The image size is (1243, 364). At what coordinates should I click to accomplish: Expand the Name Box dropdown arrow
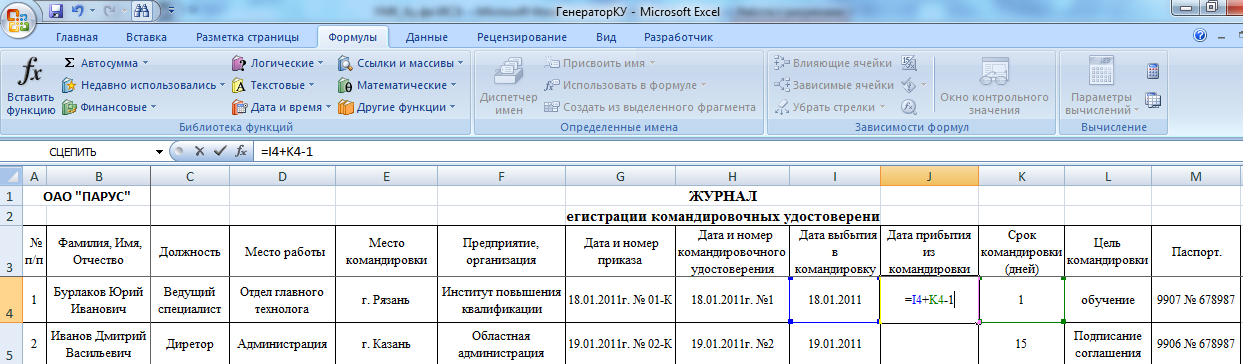(x=159, y=152)
